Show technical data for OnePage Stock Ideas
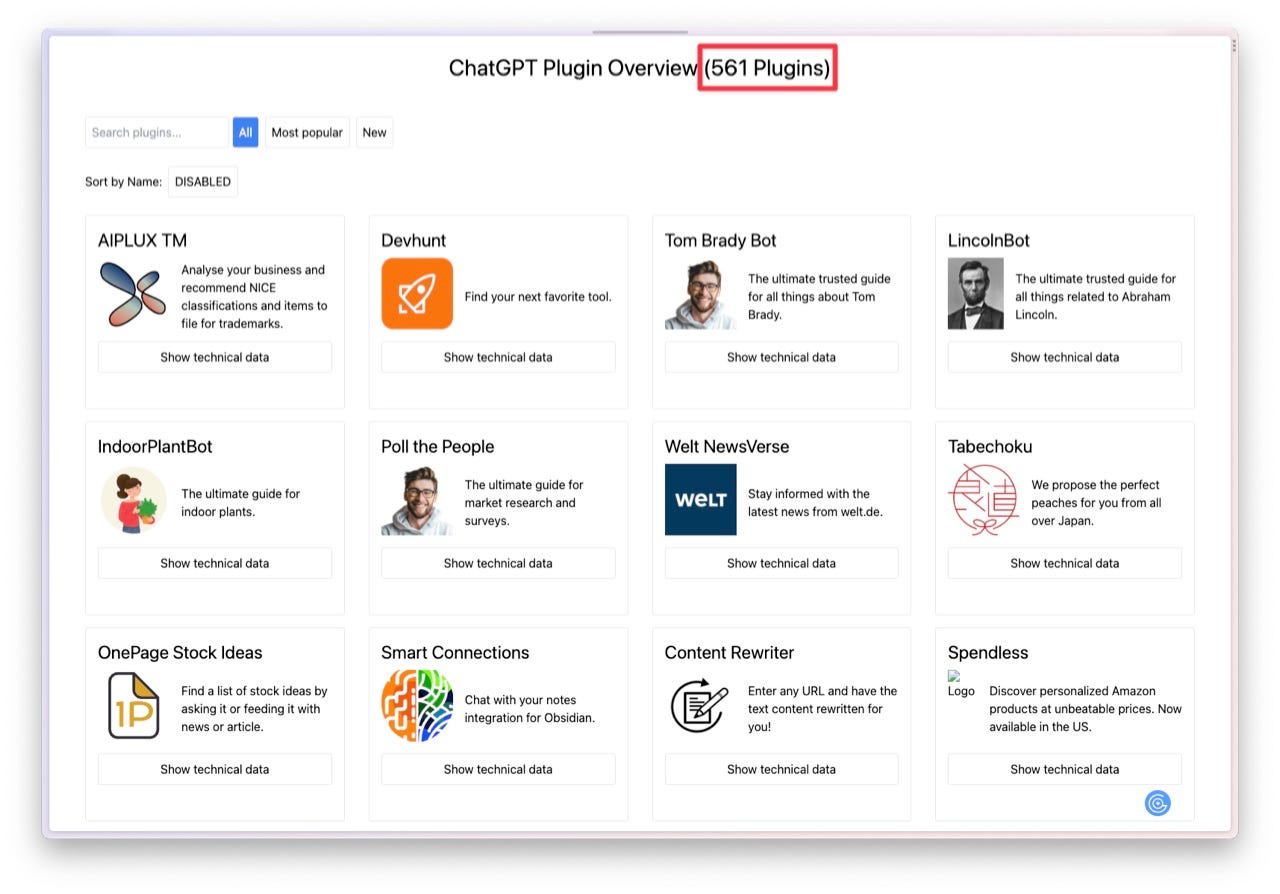This screenshot has width=1280, height=894. point(215,769)
